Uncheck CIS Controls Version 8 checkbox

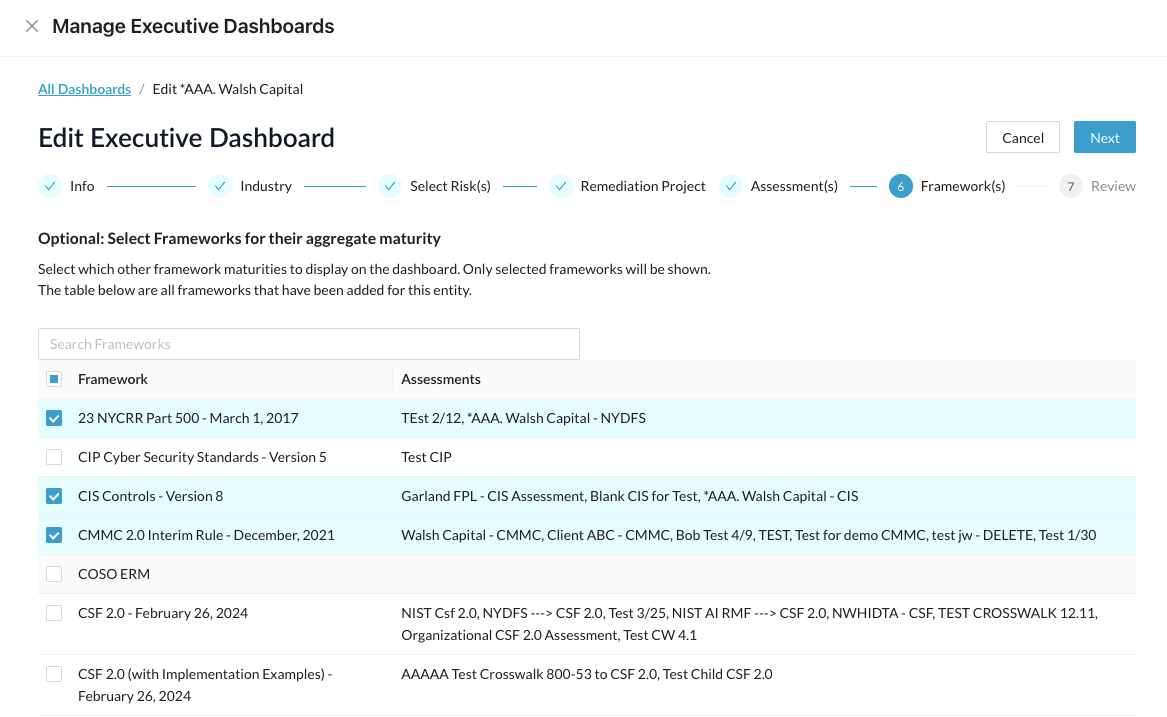(x=54, y=496)
